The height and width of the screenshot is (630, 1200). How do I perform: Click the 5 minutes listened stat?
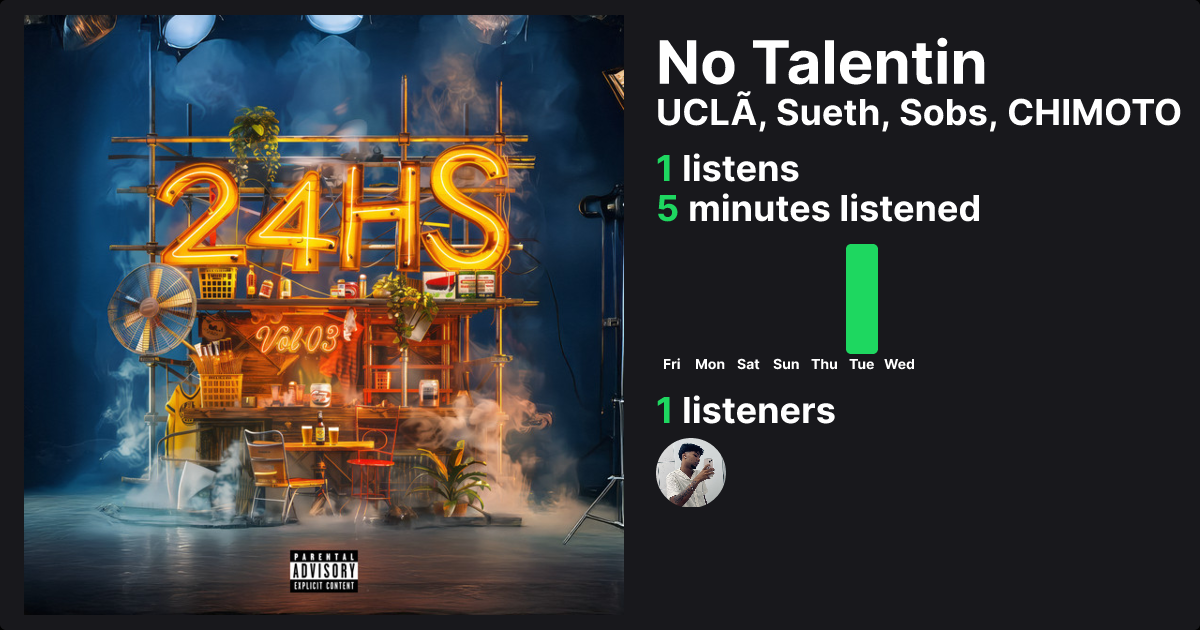818,209
